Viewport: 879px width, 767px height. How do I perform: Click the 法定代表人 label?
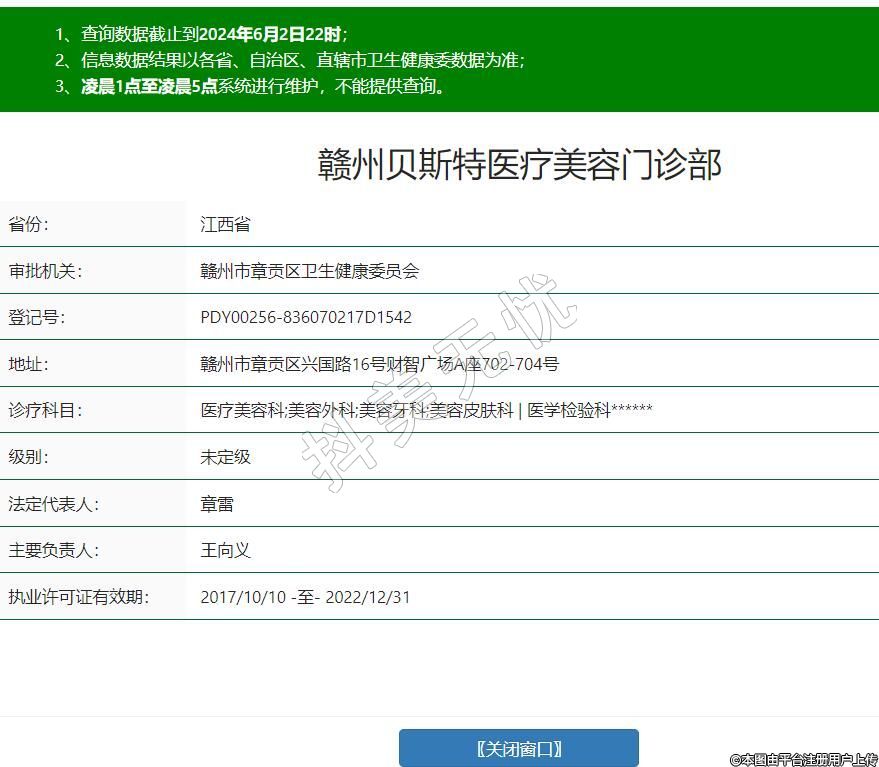pos(53,504)
